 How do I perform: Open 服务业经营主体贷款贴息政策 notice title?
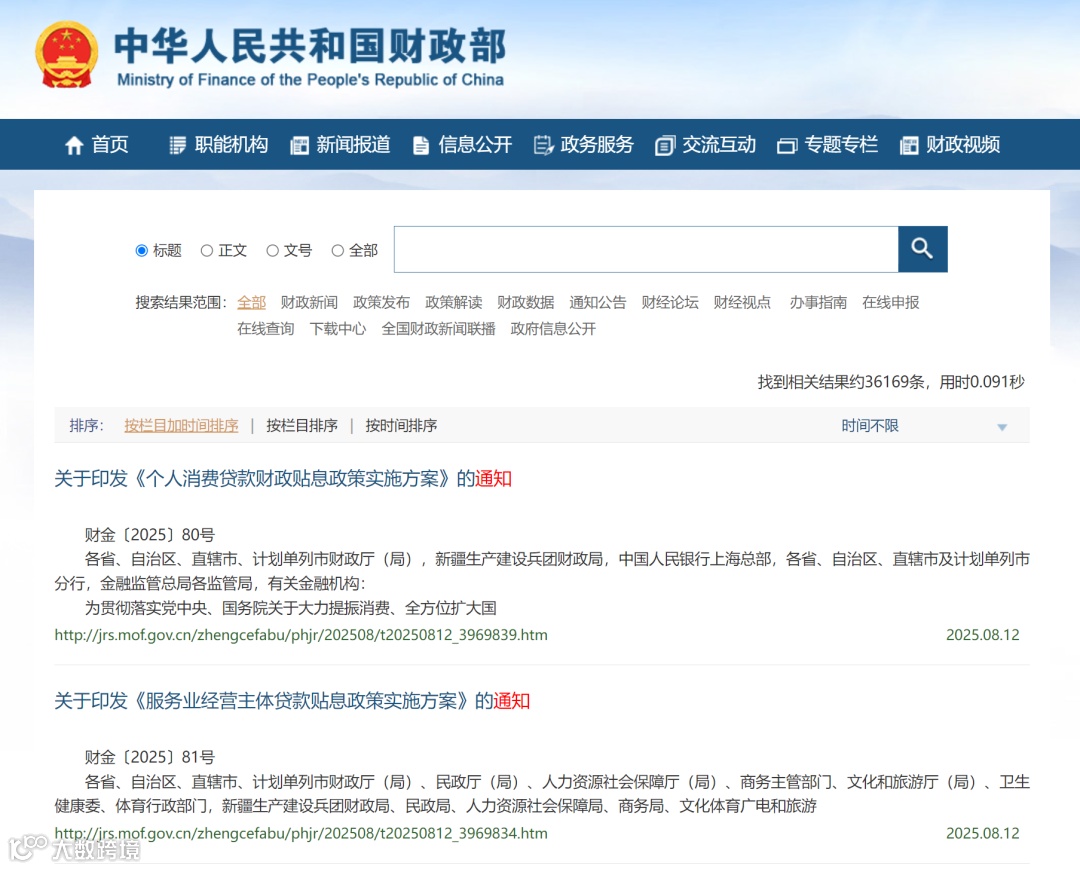coord(292,701)
